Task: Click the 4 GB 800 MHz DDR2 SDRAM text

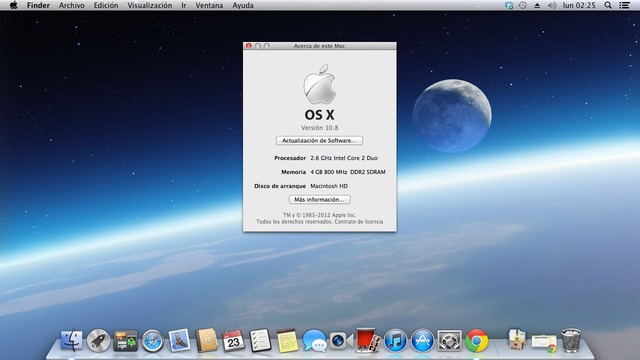Action: (348, 172)
